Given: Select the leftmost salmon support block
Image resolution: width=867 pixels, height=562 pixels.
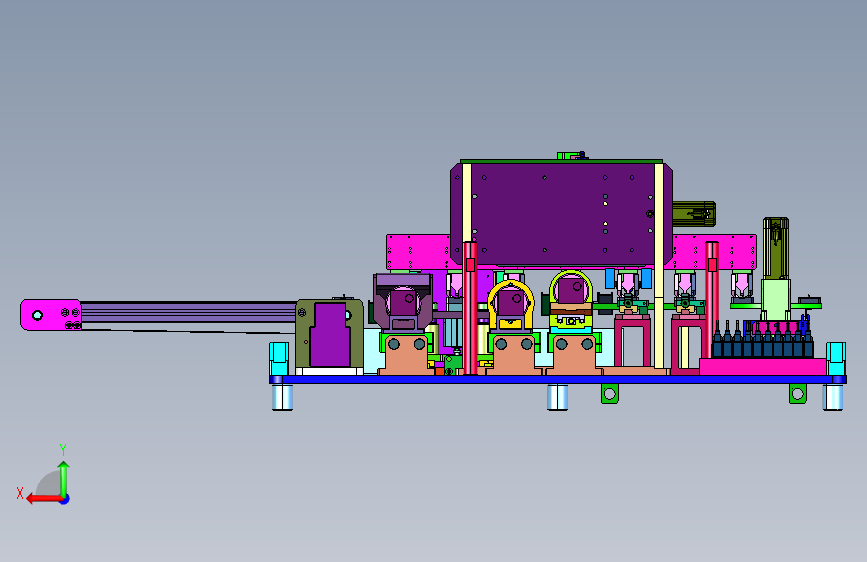Looking at the screenshot, I should tap(407, 355).
